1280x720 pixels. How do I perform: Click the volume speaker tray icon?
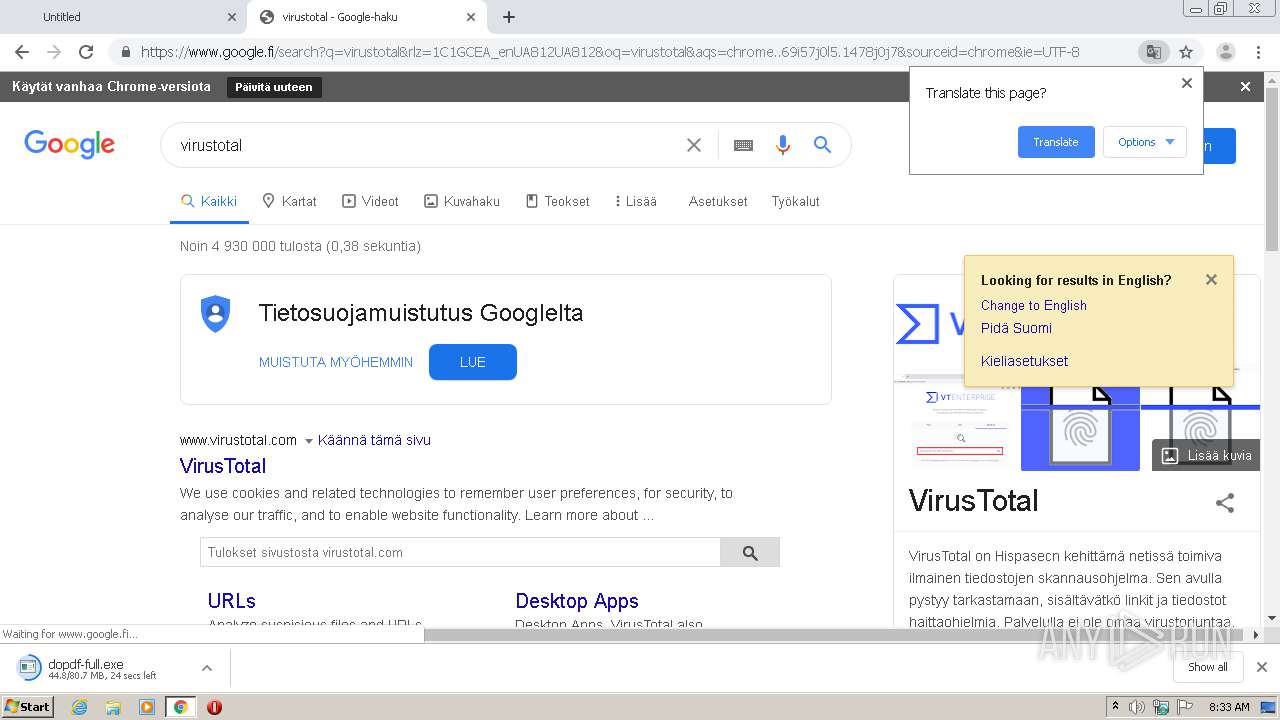(1137, 707)
